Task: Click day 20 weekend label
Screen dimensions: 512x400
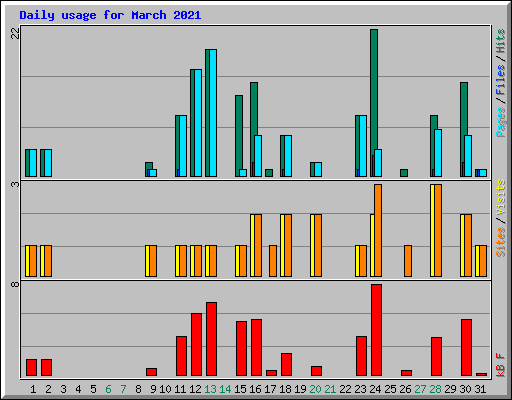Action: coord(315,389)
